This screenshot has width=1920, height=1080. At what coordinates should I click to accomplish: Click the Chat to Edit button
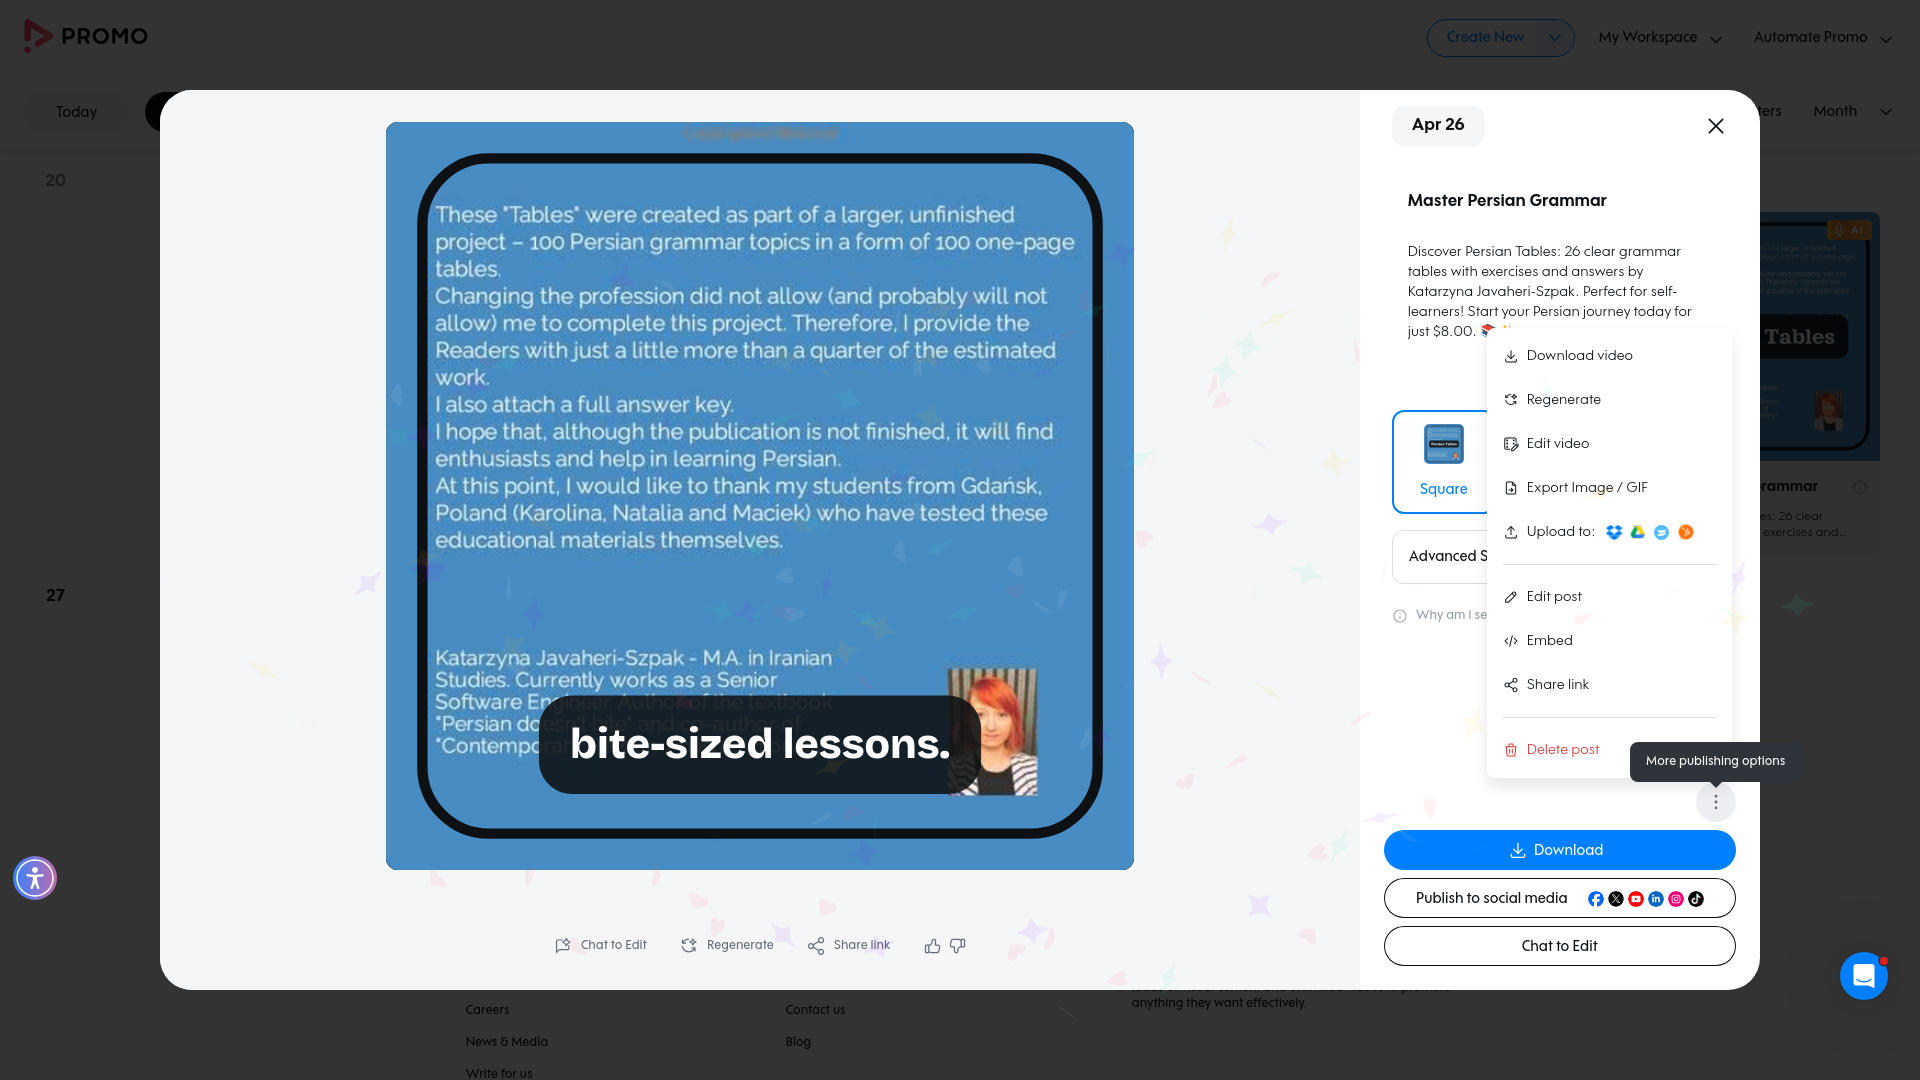click(1559, 945)
